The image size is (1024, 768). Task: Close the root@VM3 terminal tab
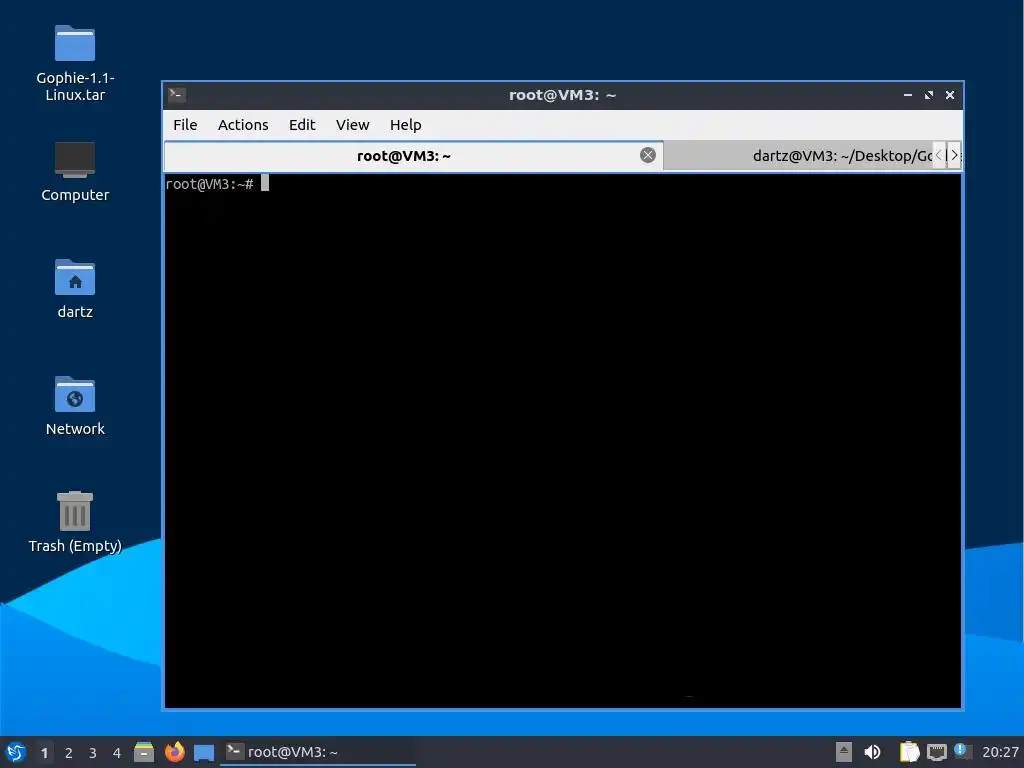point(648,155)
